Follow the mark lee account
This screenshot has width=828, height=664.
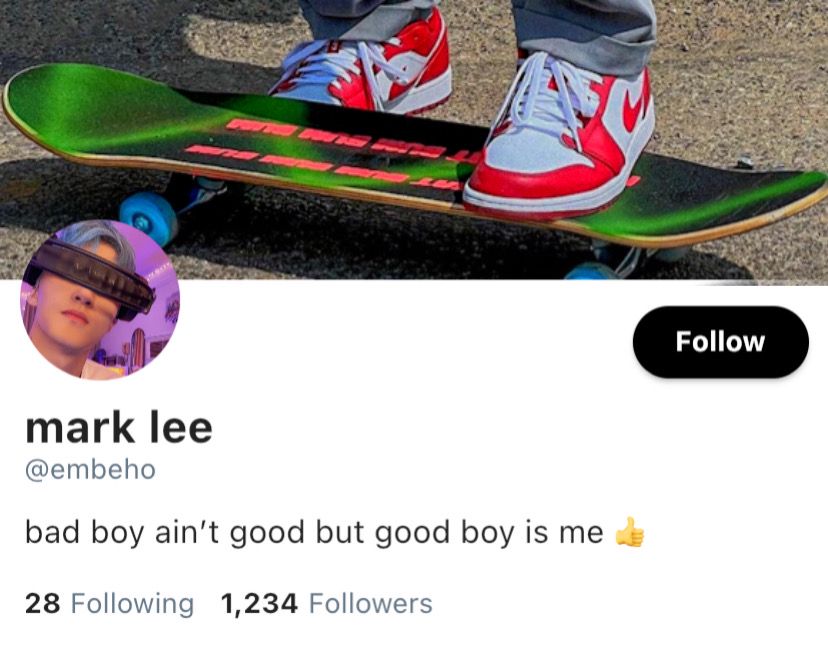[720, 342]
